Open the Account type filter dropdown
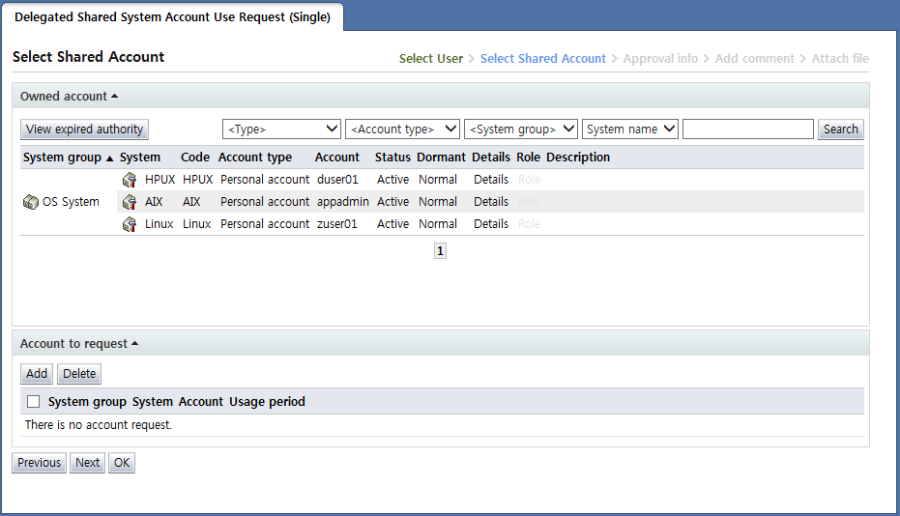900x516 pixels. click(x=402, y=129)
